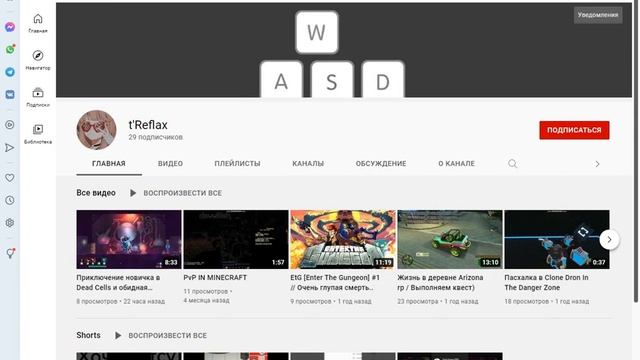Click the channel search magnifier icon
Screen dimensions: 640x360
[x=513, y=164]
